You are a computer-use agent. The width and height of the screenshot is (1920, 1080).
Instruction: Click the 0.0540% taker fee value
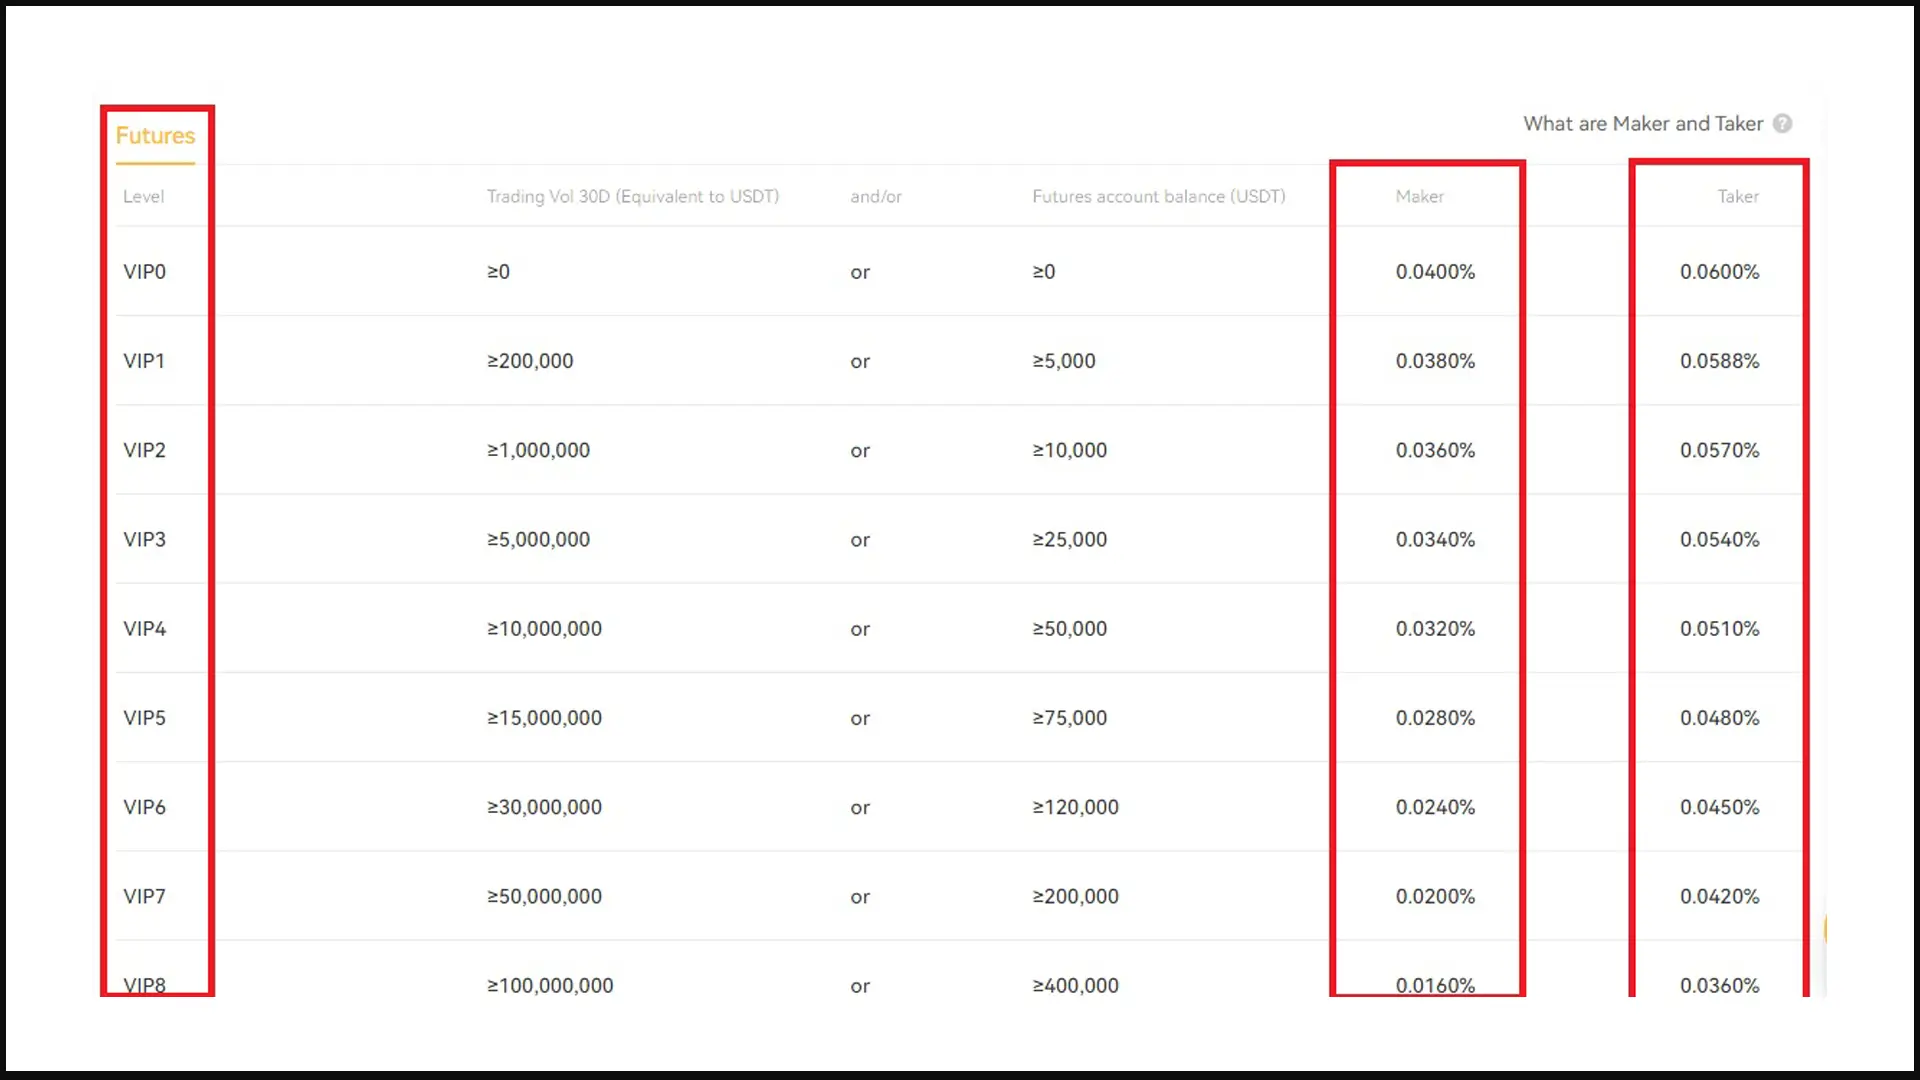[x=1719, y=540]
